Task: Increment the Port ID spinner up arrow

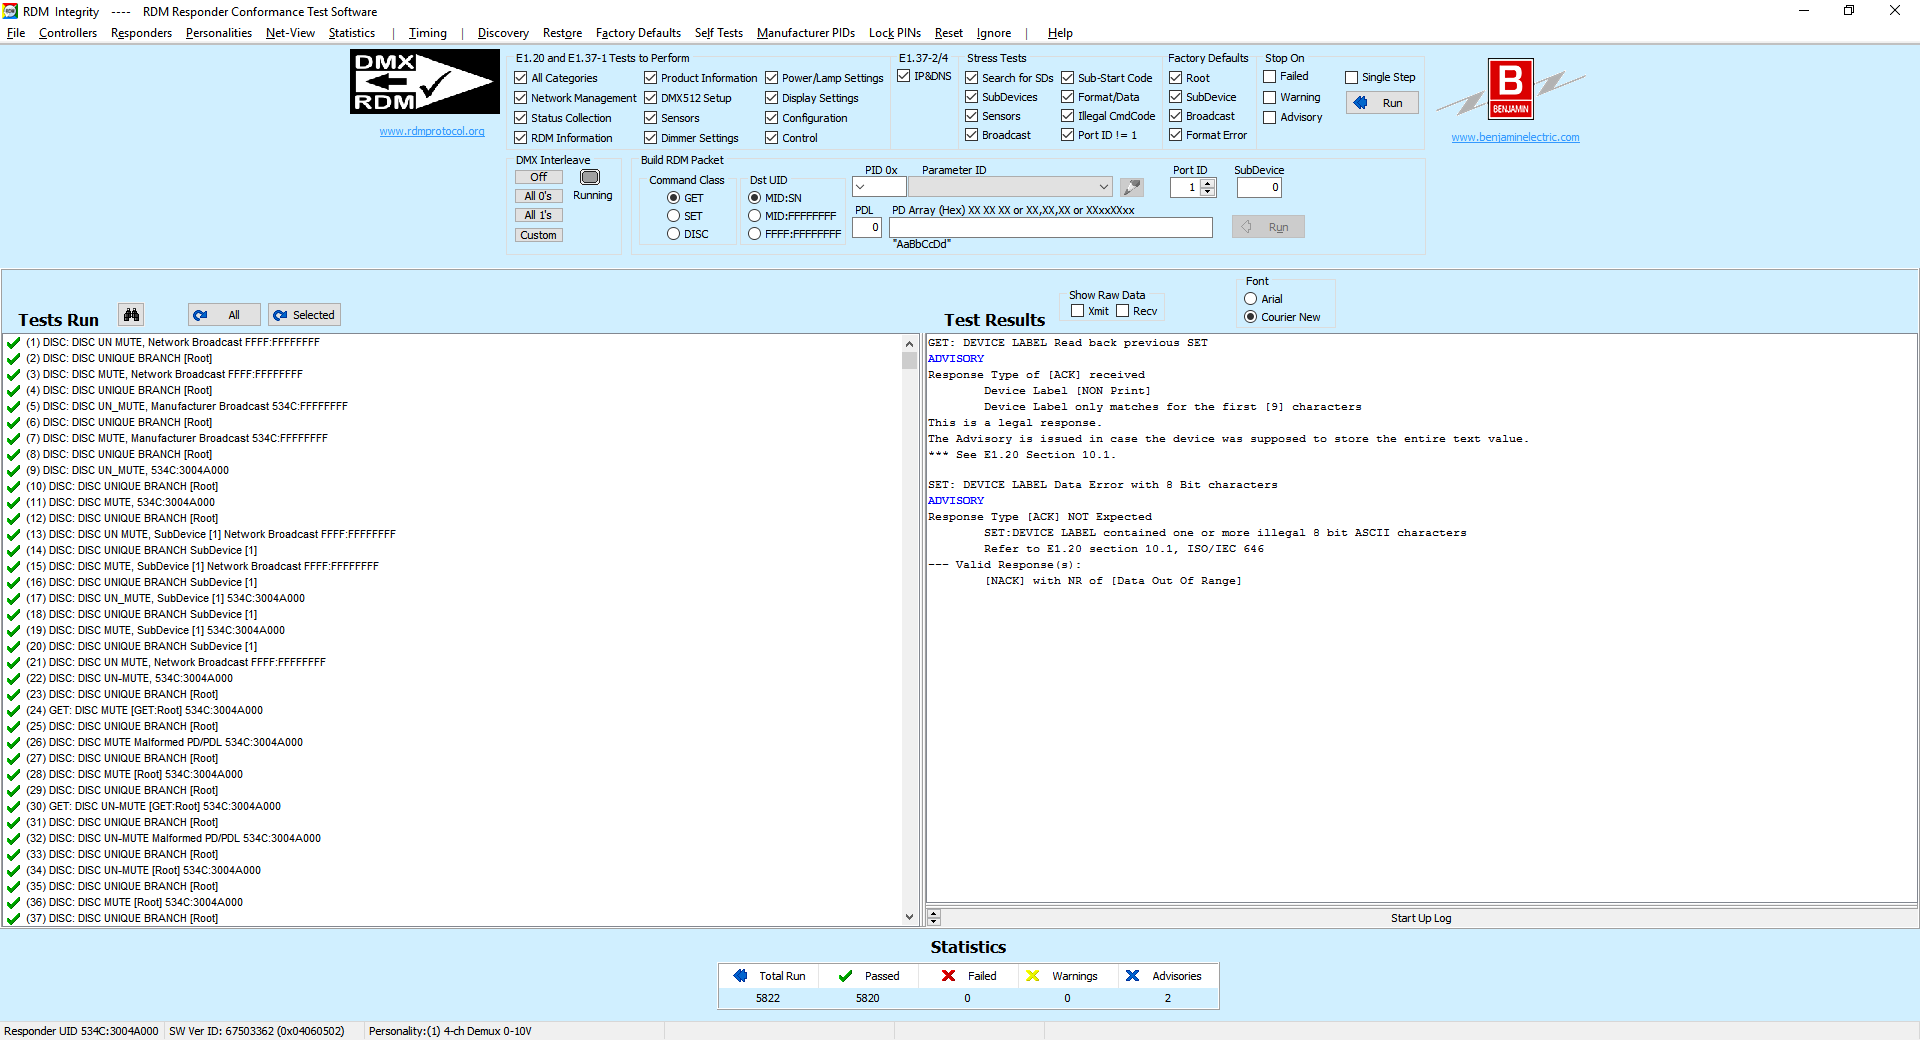Action: (1208, 183)
